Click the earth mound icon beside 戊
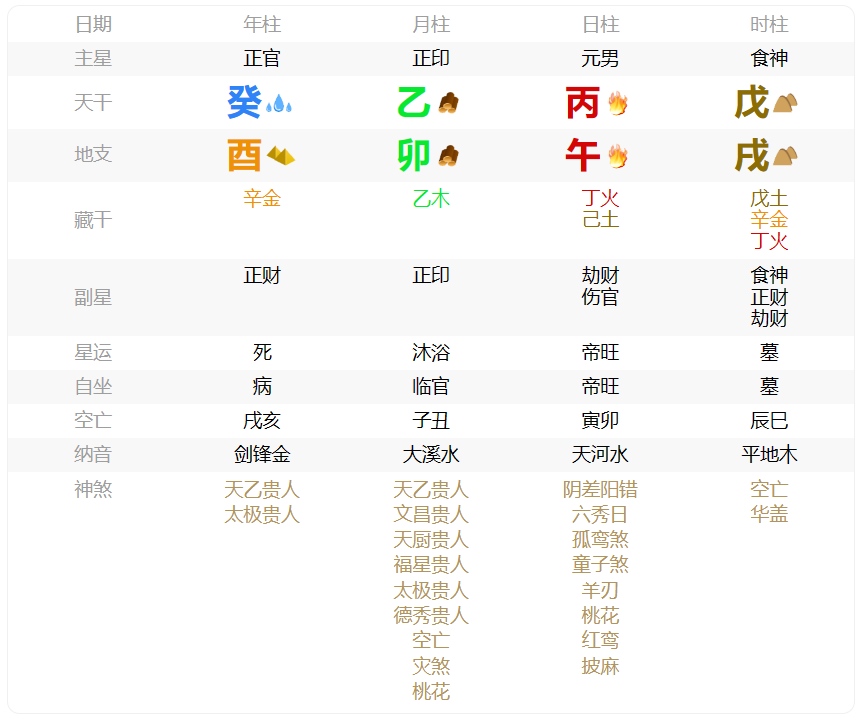The image size is (857, 720). (786, 103)
